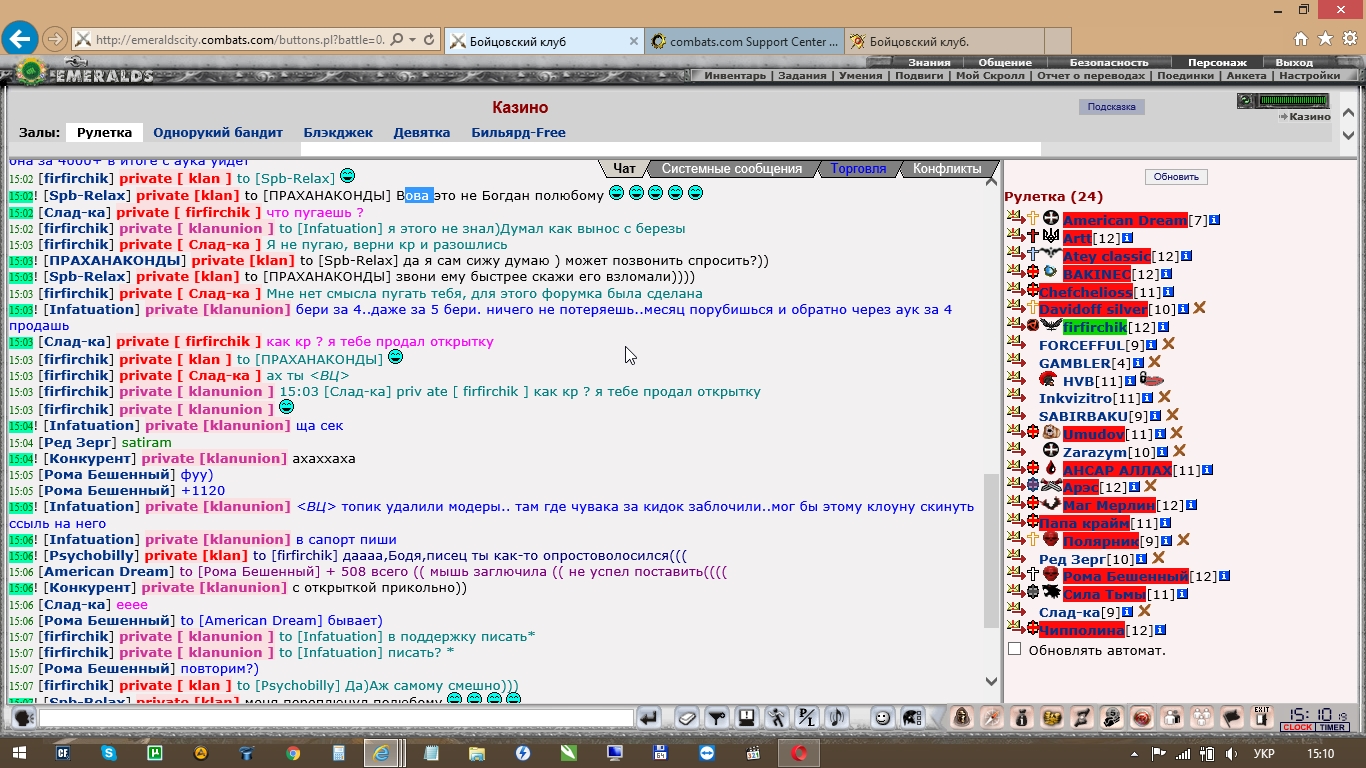
Task: Open info for American Dream
Action: (x=1214, y=220)
